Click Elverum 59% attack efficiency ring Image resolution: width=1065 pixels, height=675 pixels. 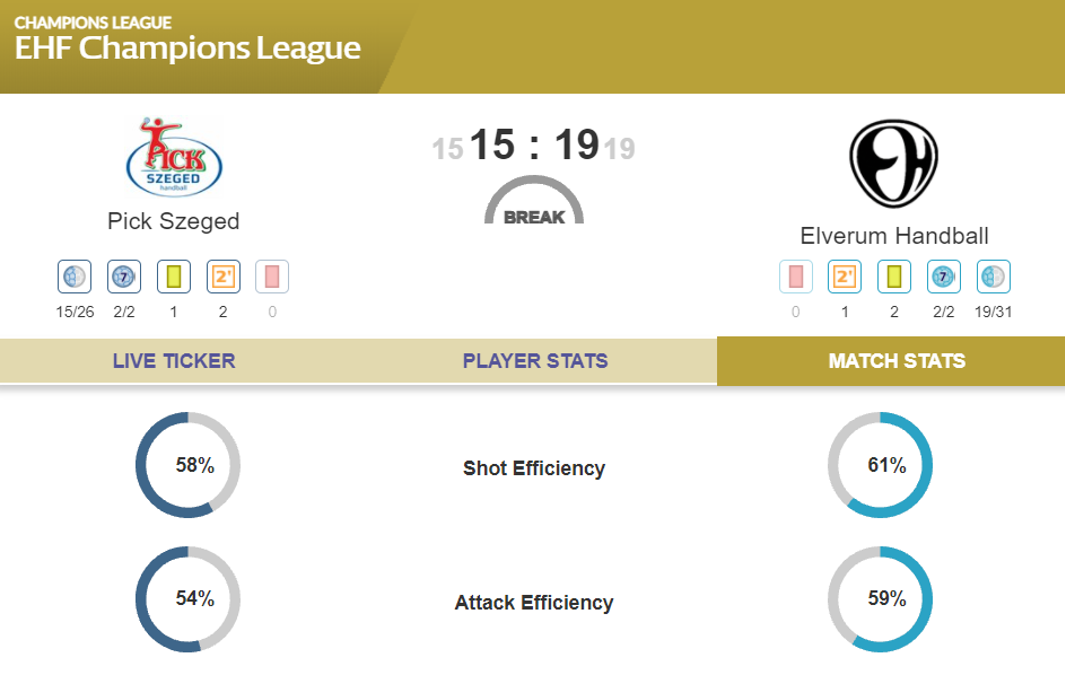[x=880, y=599]
